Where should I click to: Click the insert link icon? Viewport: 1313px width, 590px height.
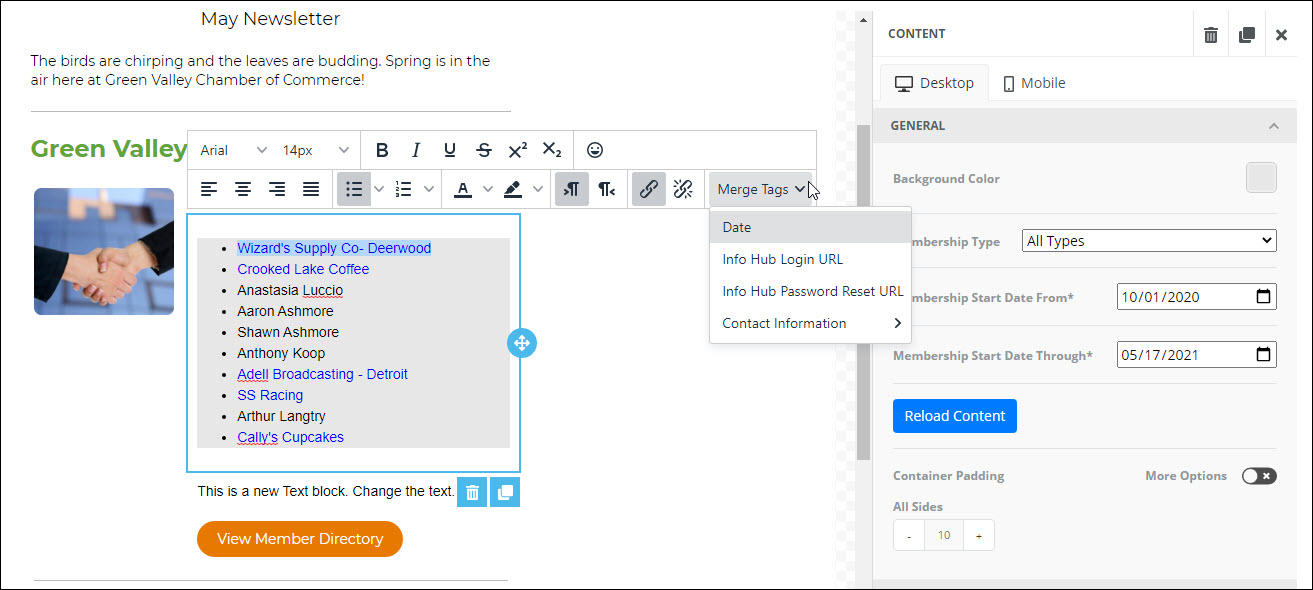pos(648,189)
